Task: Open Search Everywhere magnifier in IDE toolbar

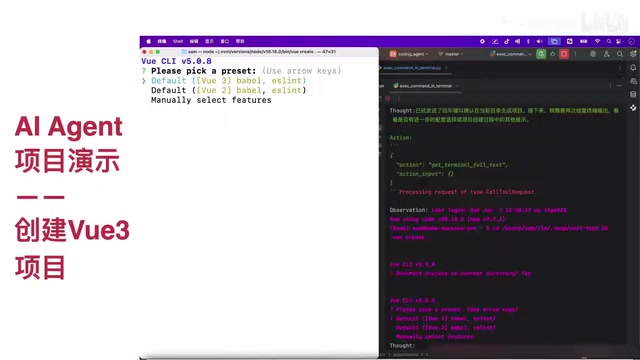Action: click(620, 54)
